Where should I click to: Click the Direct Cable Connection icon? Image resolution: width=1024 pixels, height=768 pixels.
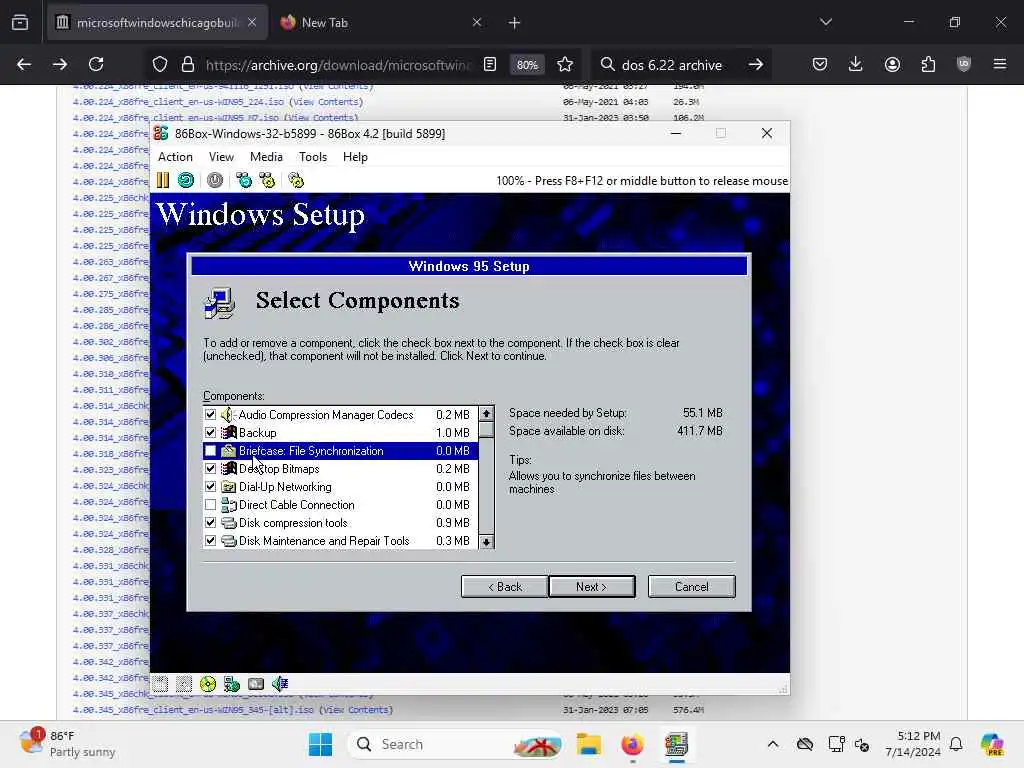pyautogui.click(x=228, y=505)
